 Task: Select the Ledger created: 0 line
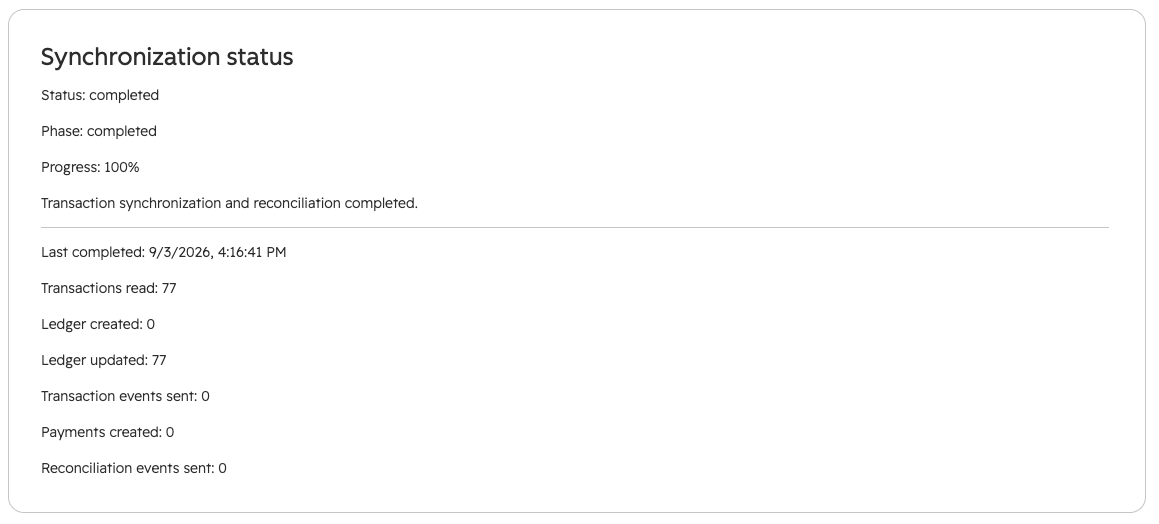coord(98,324)
